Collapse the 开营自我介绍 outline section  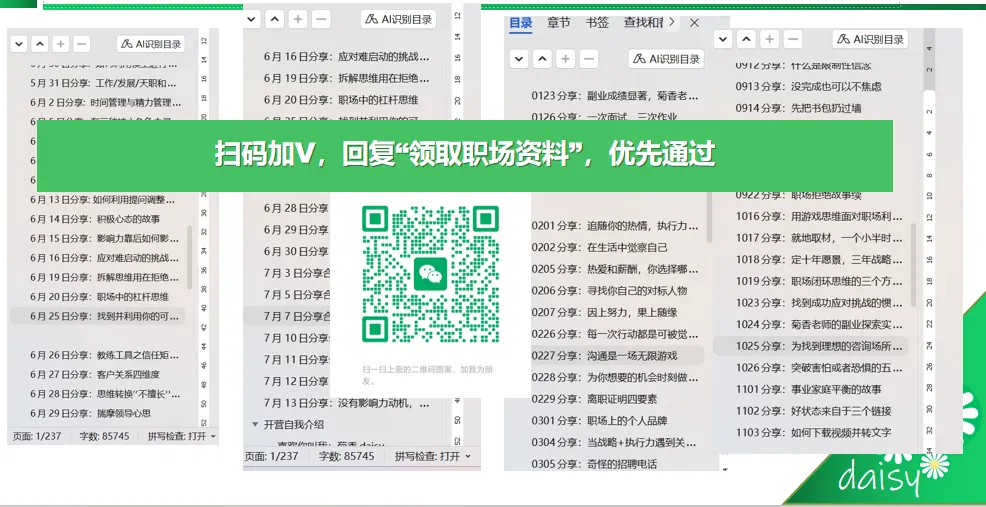pos(255,424)
